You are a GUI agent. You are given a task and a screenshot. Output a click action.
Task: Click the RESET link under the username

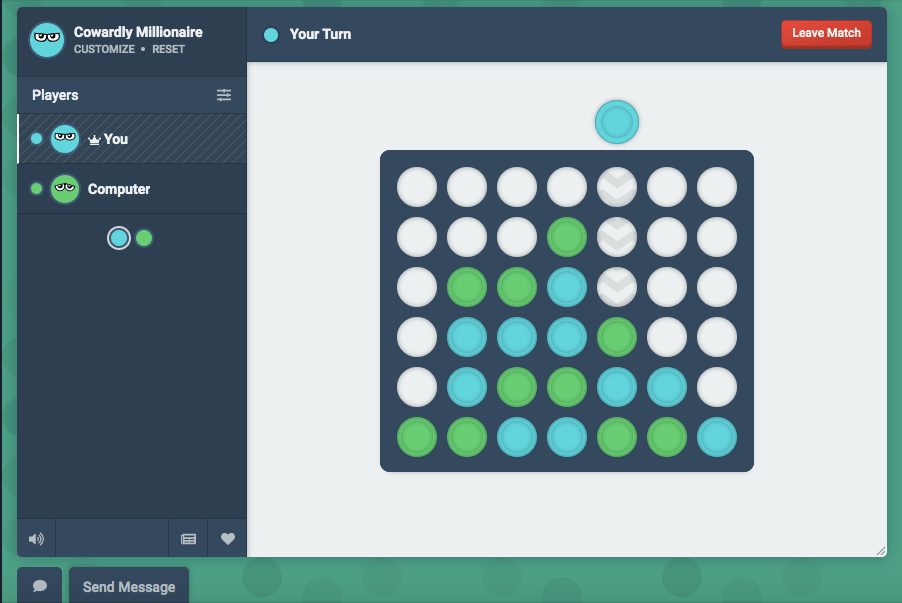(168, 49)
